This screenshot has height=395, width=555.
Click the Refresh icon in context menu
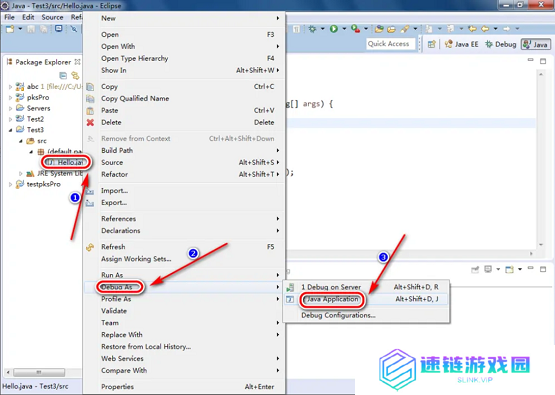click(90, 247)
